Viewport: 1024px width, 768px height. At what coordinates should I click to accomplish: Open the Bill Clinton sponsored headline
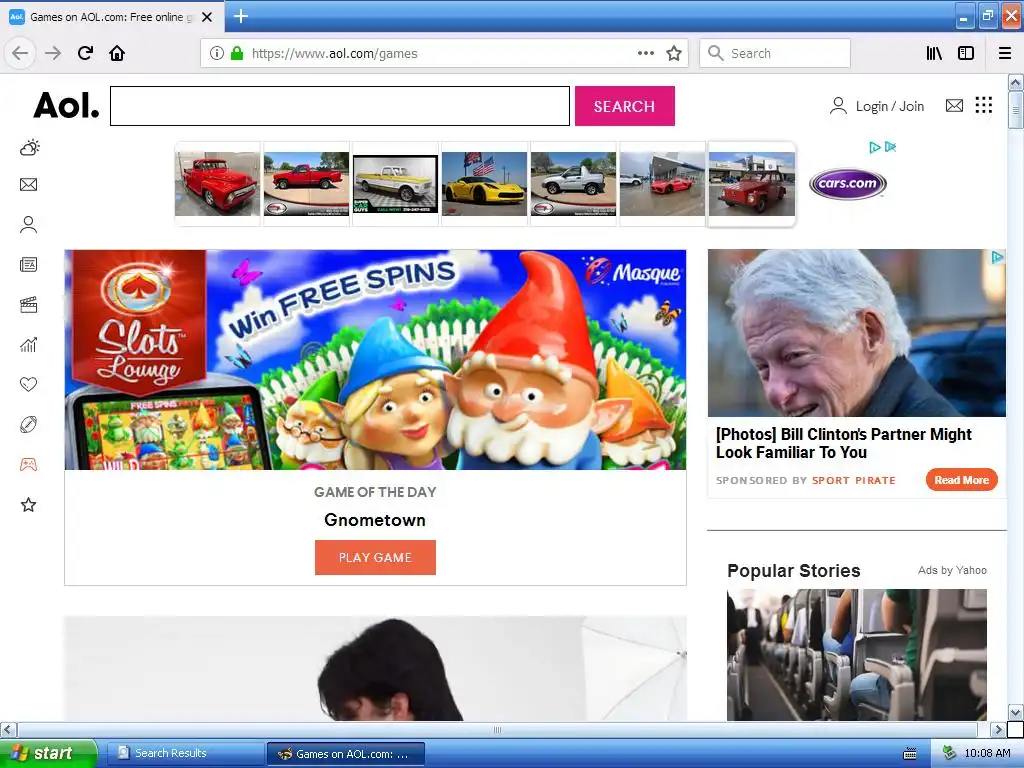coord(844,443)
